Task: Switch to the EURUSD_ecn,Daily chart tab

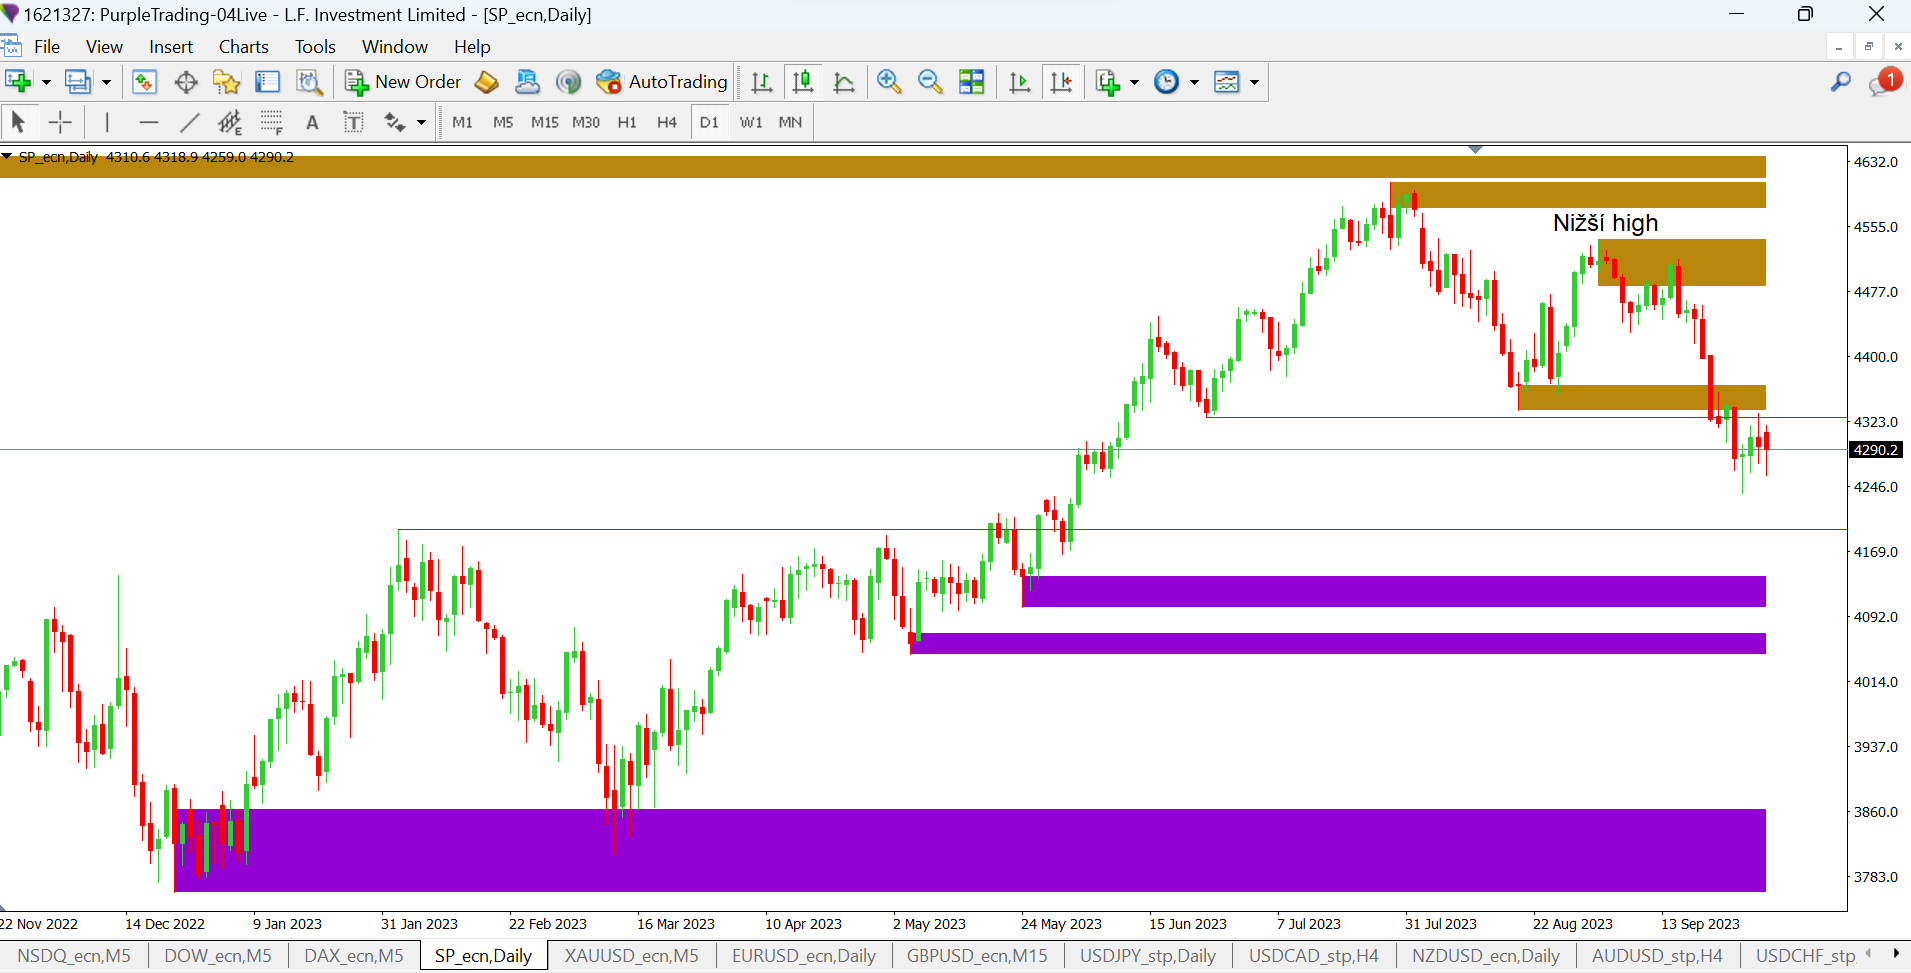Action: (x=804, y=956)
